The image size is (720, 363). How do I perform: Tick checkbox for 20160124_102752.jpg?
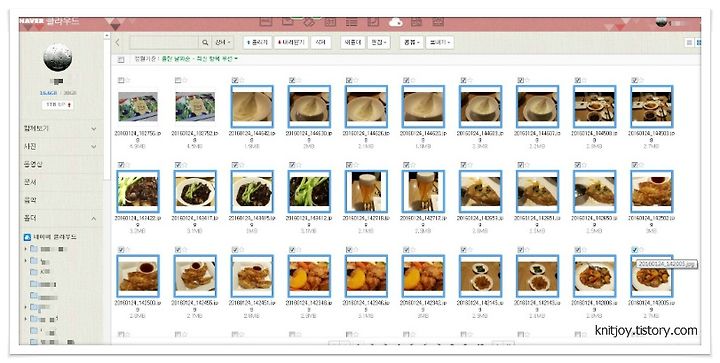(x=178, y=80)
